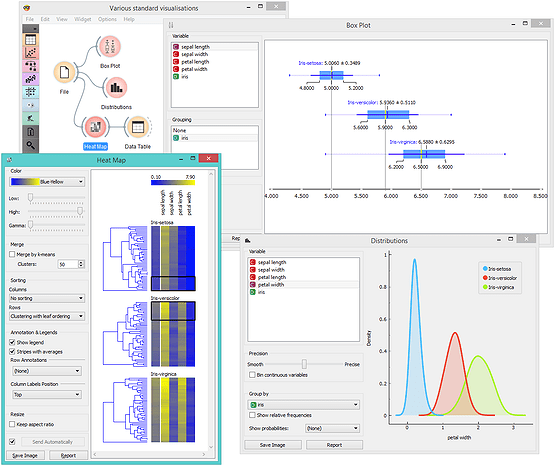Image resolution: width=555 pixels, height=466 pixels.
Task: Click the magnifier search icon in the sidebar
Action: (30, 145)
